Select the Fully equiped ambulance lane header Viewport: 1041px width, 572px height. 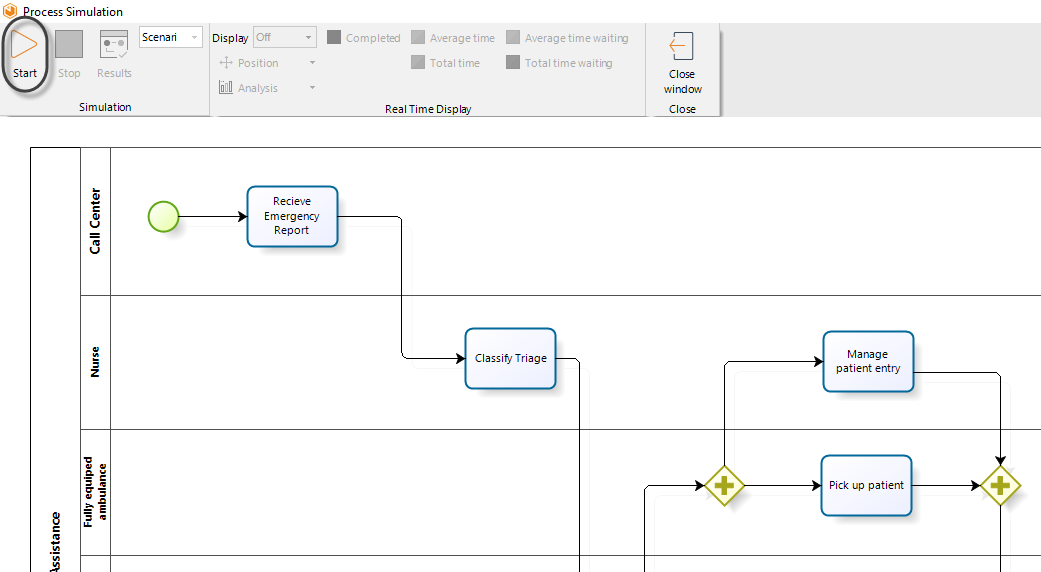(x=96, y=492)
